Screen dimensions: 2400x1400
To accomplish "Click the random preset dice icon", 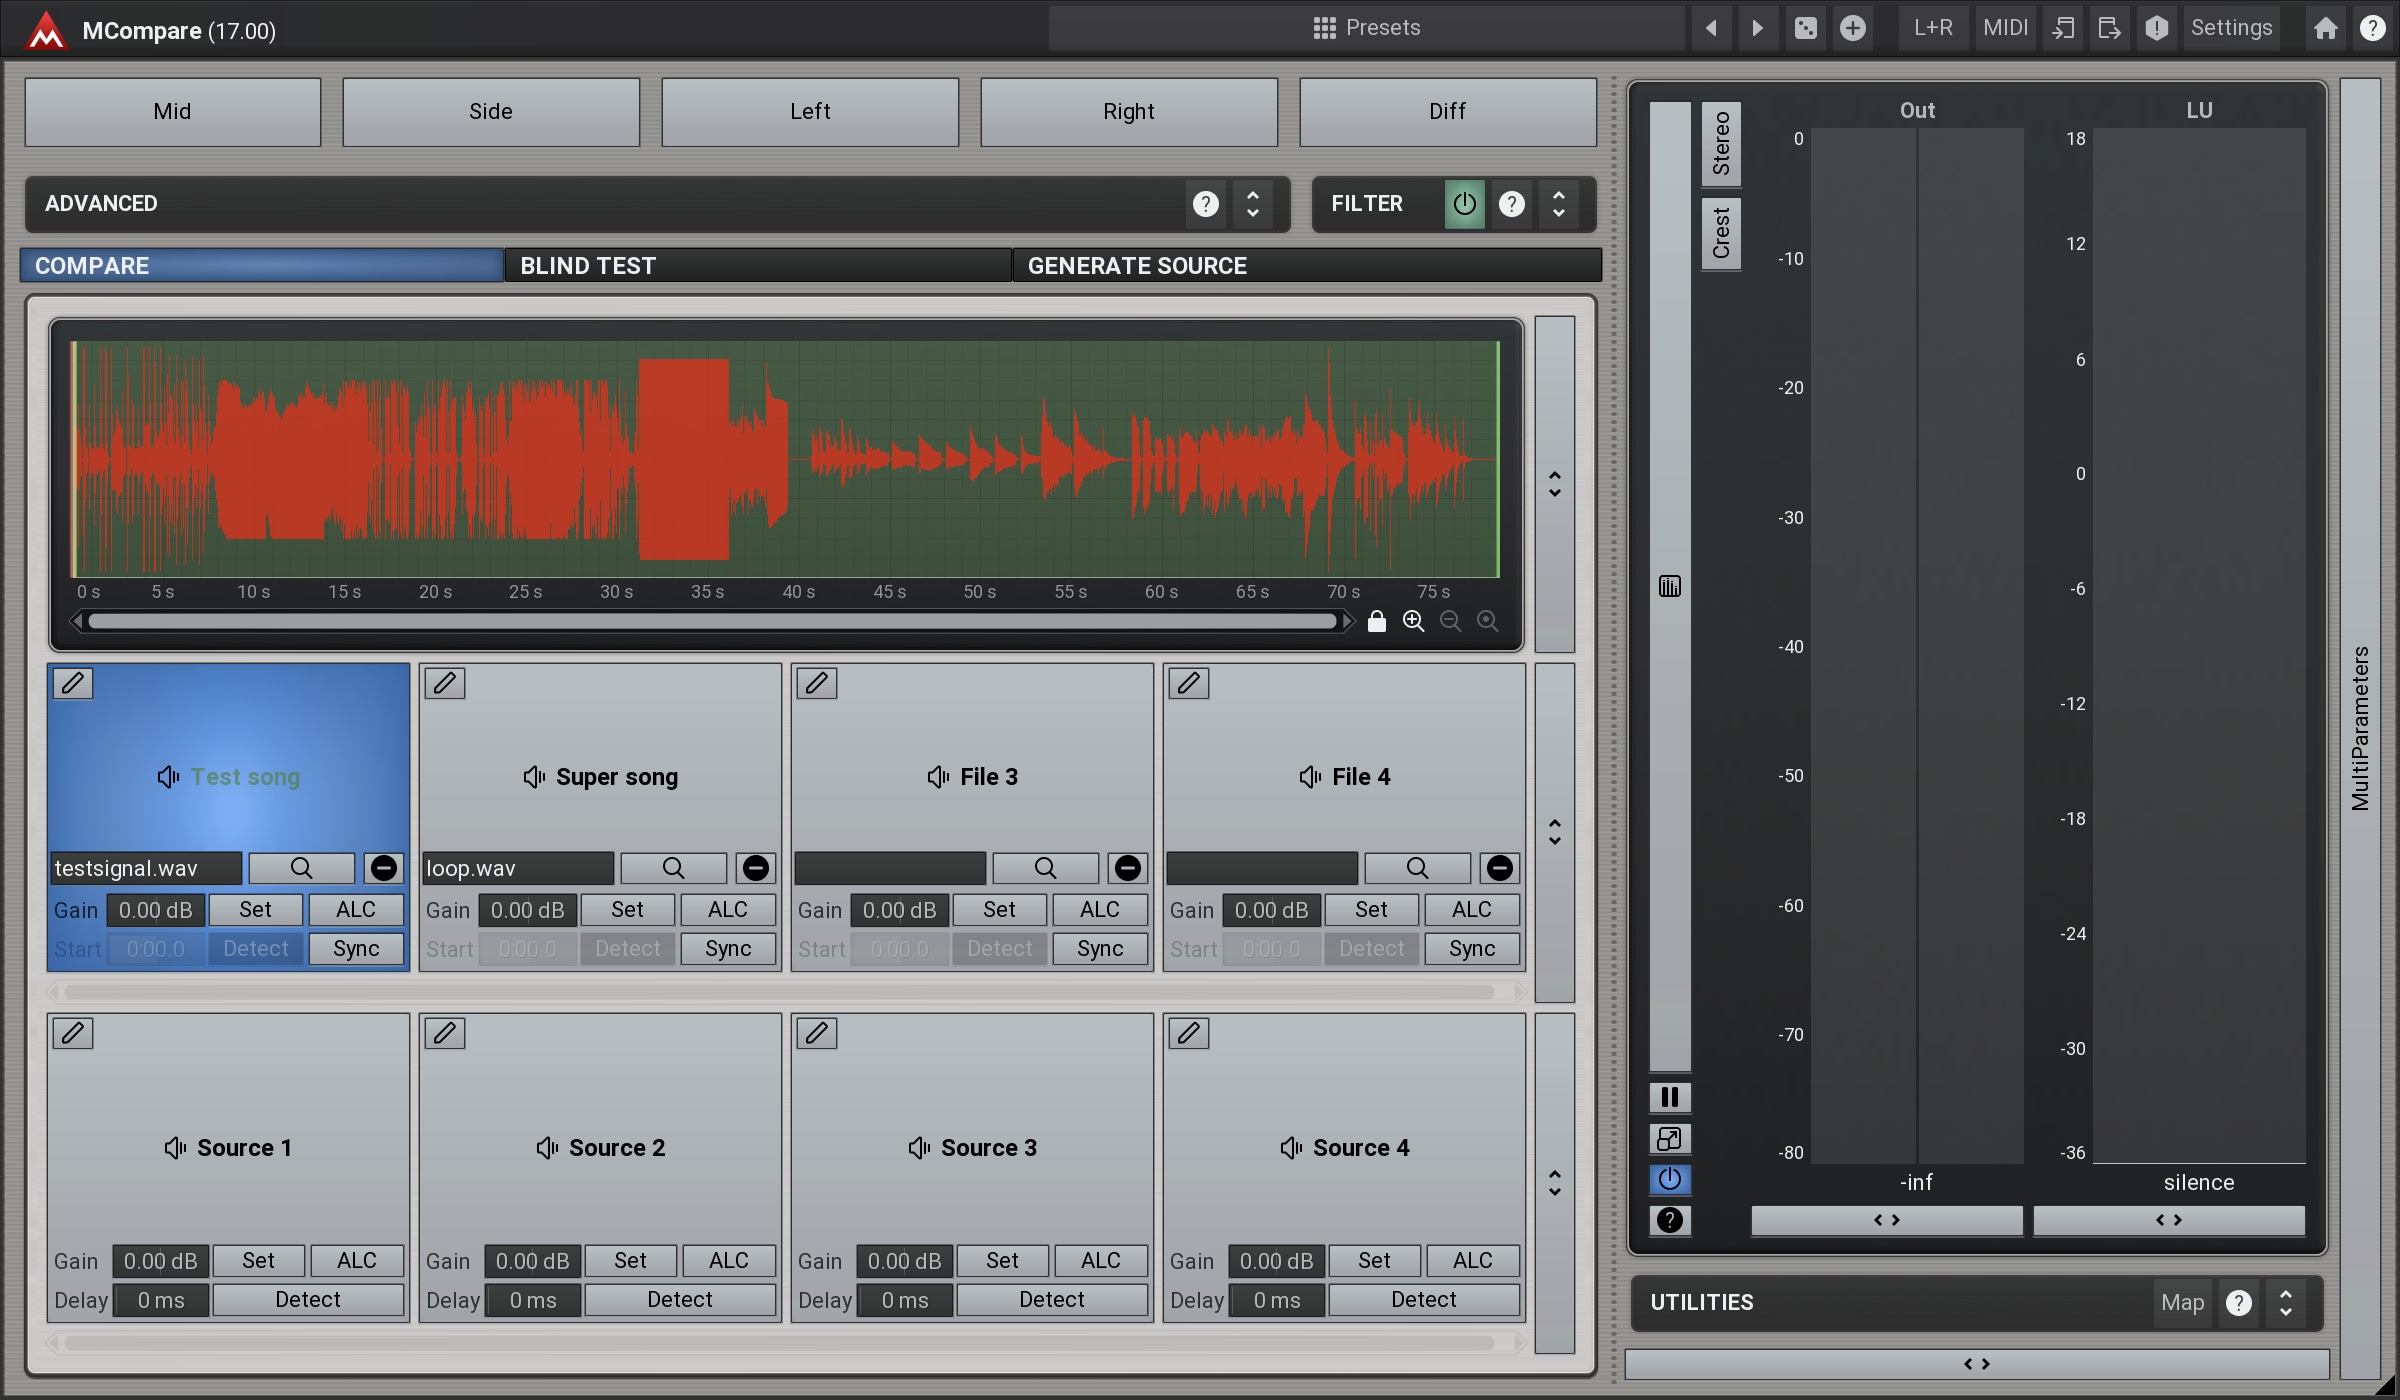I will (1805, 28).
